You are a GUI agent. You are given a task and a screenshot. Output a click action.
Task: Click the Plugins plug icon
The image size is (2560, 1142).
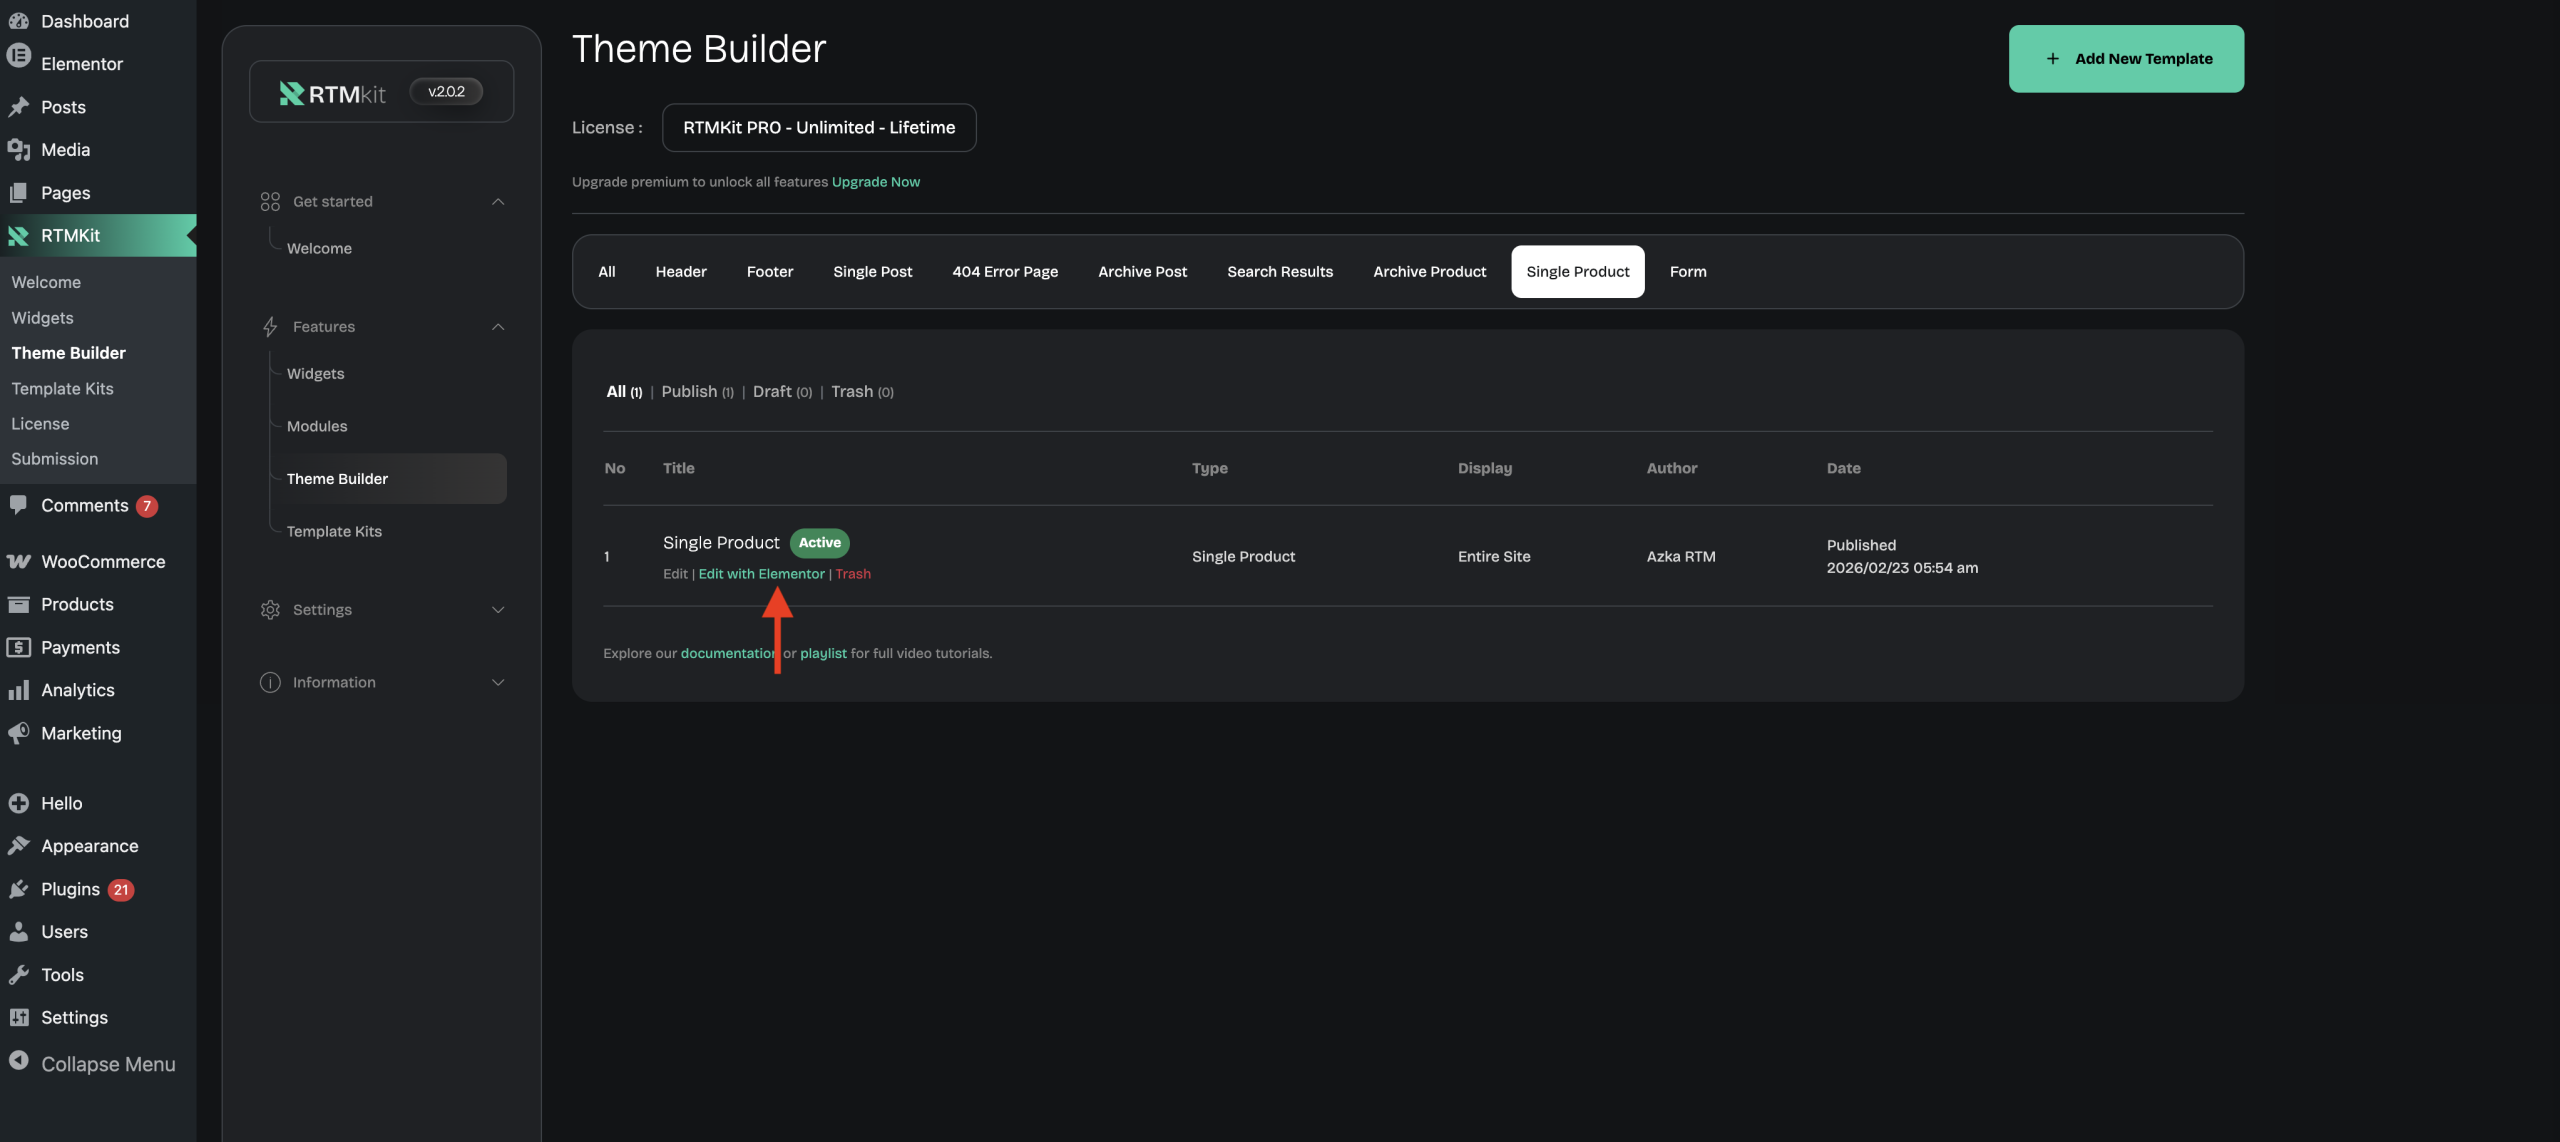pos(19,889)
